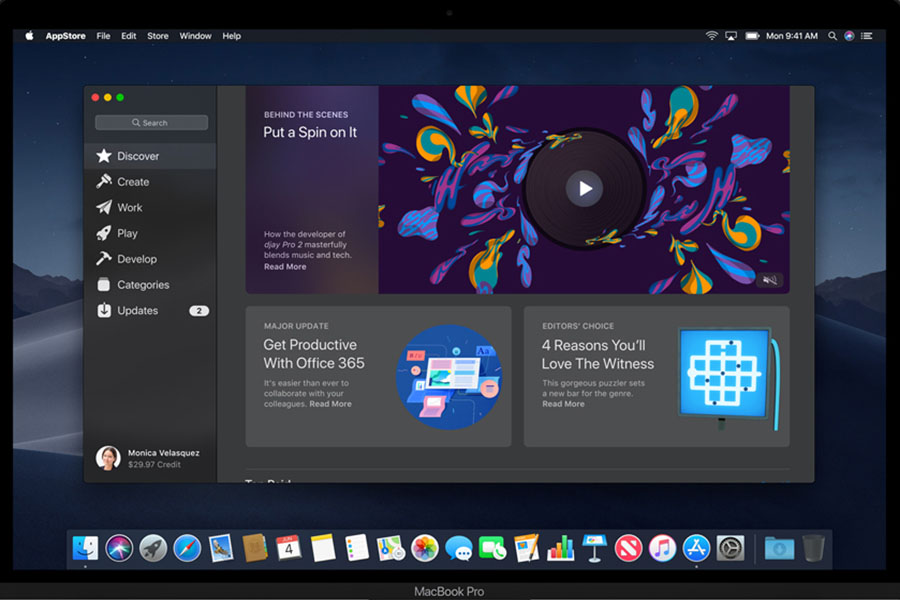This screenshot has width=900, height=600.
Task: Click the Office 365 round illustration
Action: click(449, 377)
